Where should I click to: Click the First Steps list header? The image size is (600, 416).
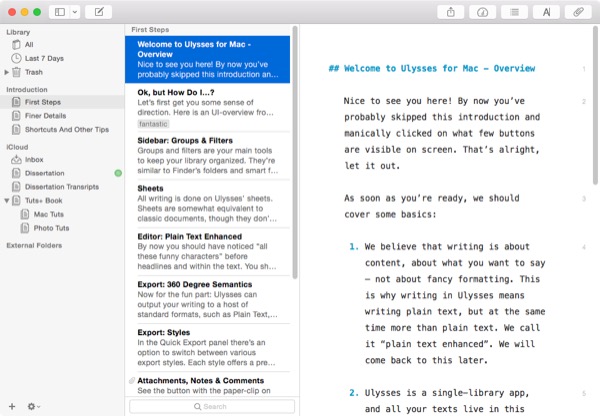[x=150, y=30]
